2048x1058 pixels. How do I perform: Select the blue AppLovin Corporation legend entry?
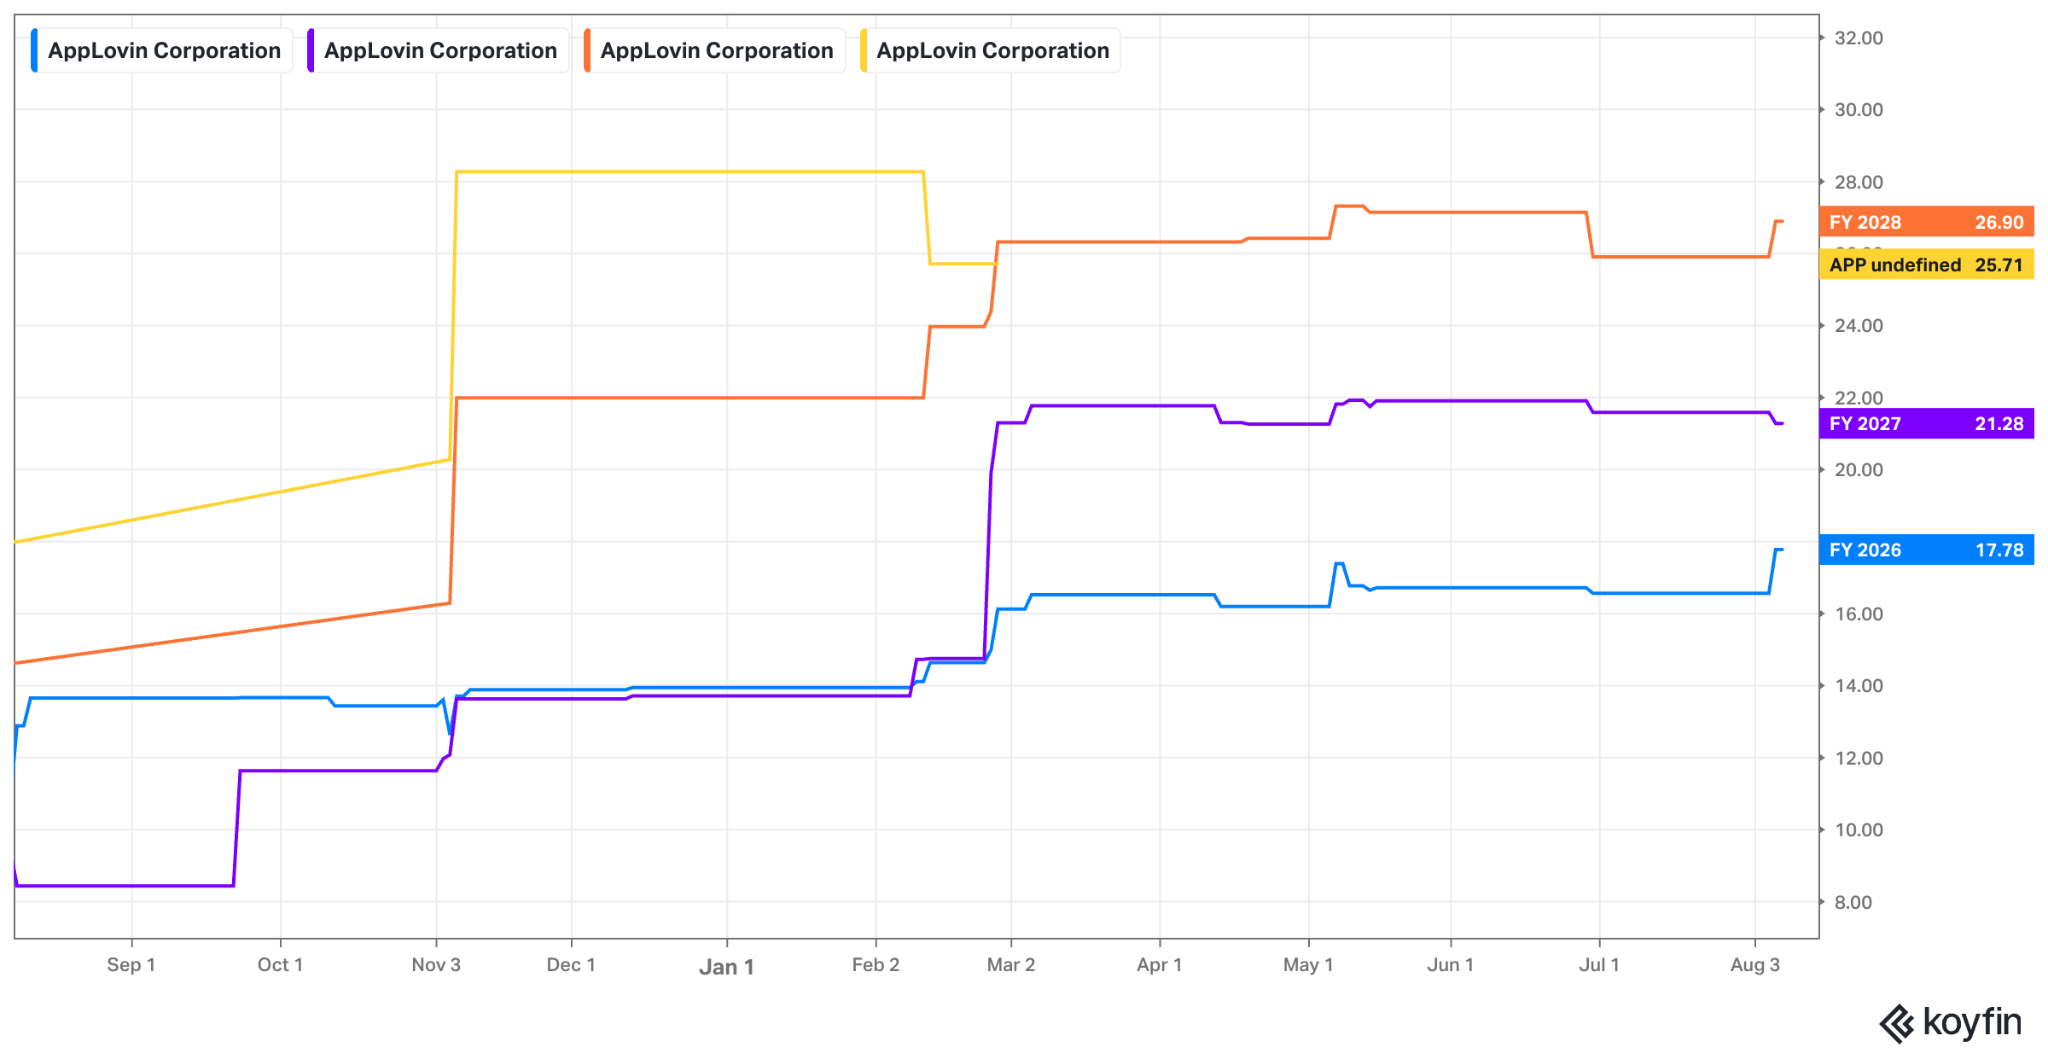point(161,50)
